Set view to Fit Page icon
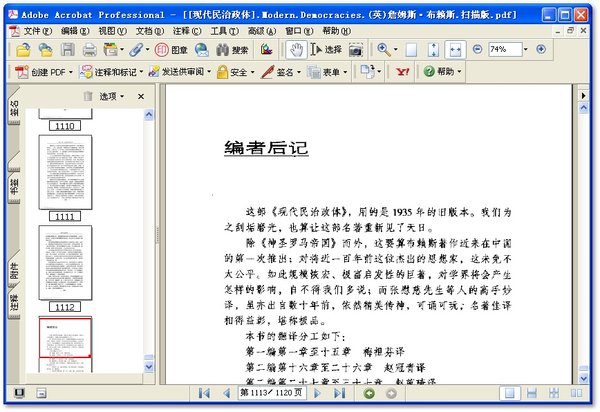The image size is (600, 412). click(433, 50)
